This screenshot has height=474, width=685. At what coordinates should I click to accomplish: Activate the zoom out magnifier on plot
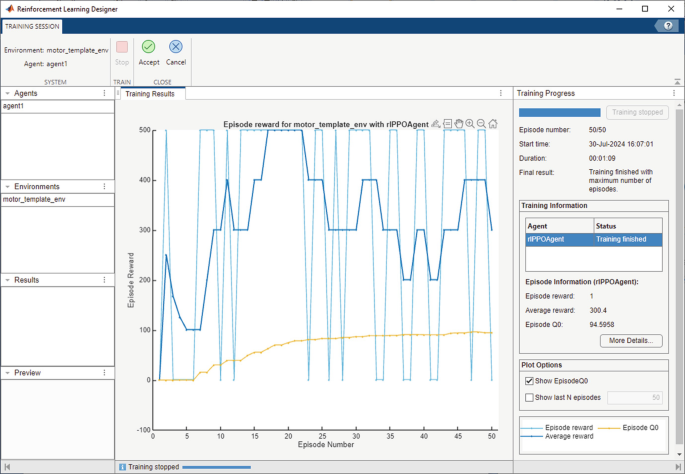point(481,124)
